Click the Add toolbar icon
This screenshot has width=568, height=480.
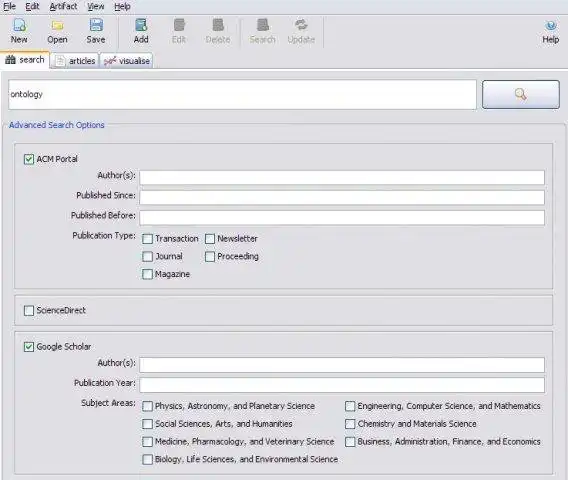141,25
